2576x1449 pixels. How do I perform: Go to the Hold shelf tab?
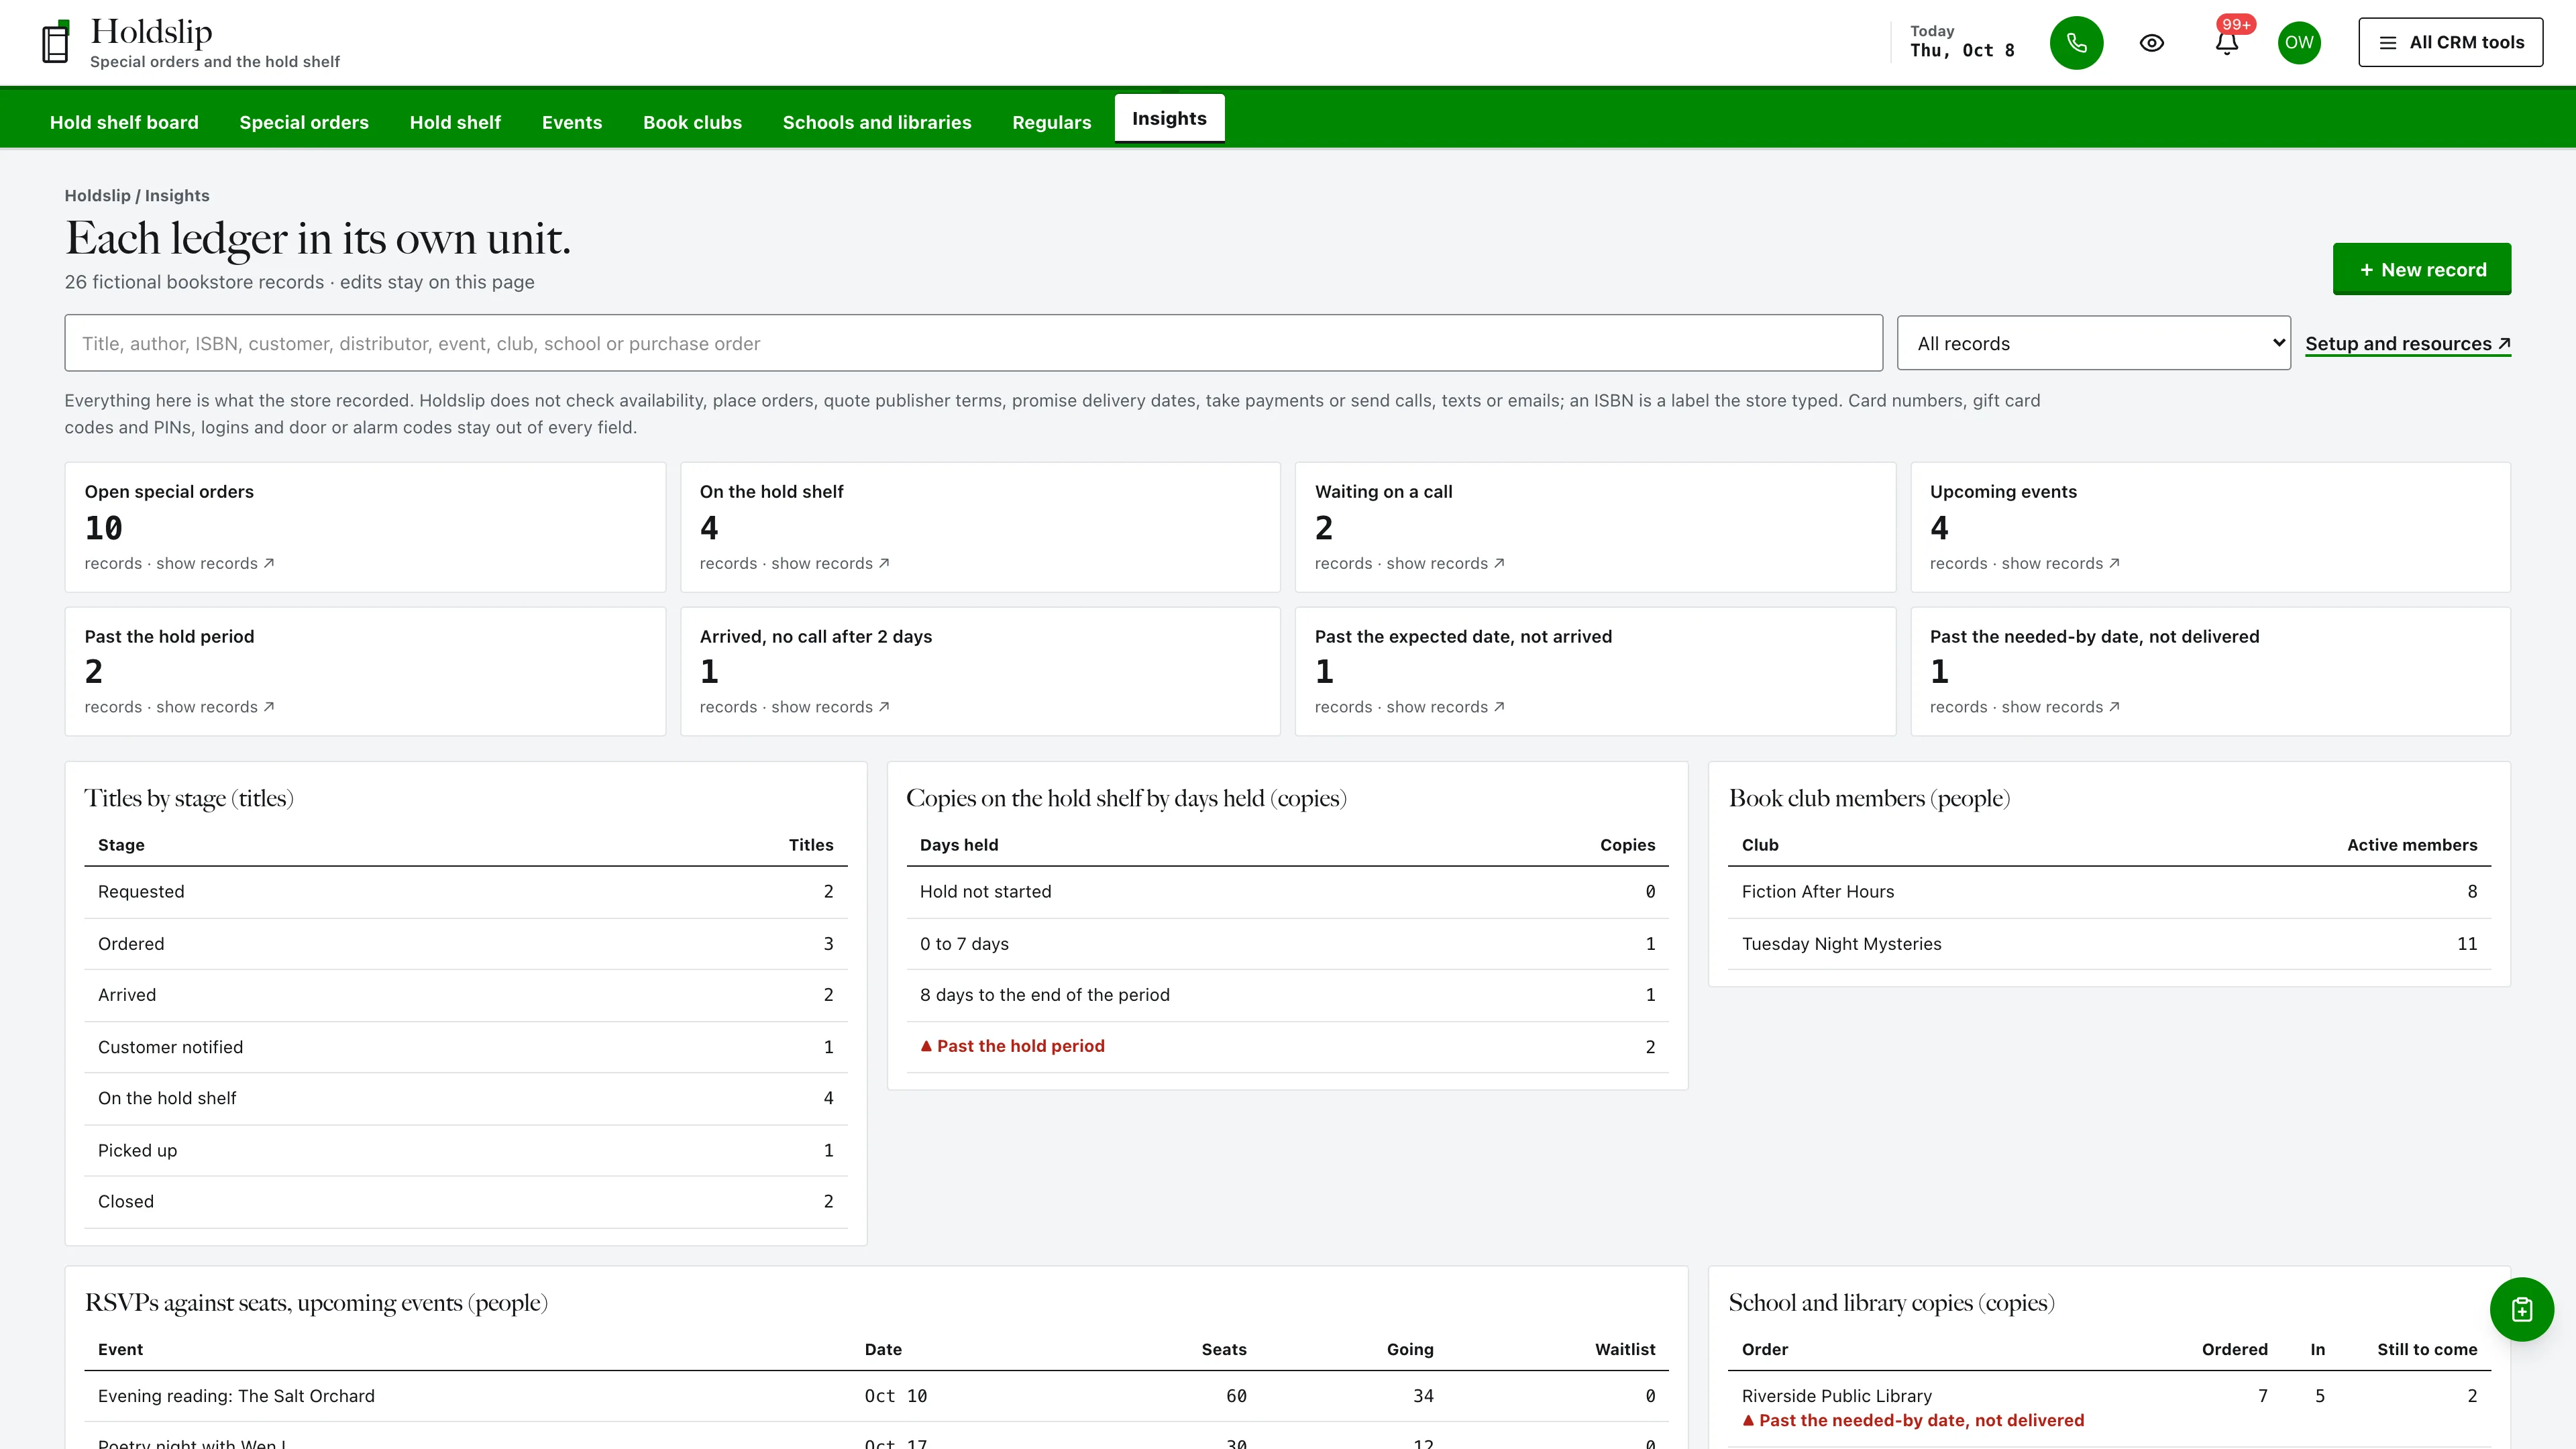point(455,122)
